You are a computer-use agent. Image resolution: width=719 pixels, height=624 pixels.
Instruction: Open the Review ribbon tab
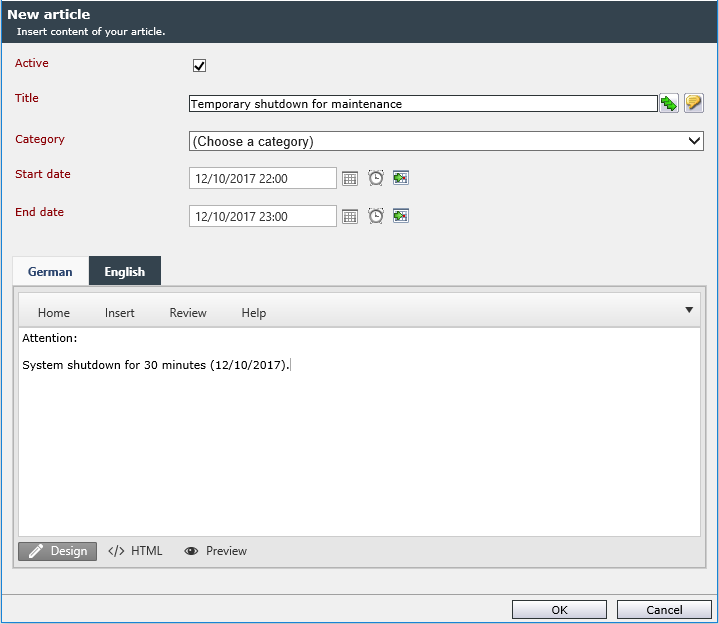click(188, 313)
